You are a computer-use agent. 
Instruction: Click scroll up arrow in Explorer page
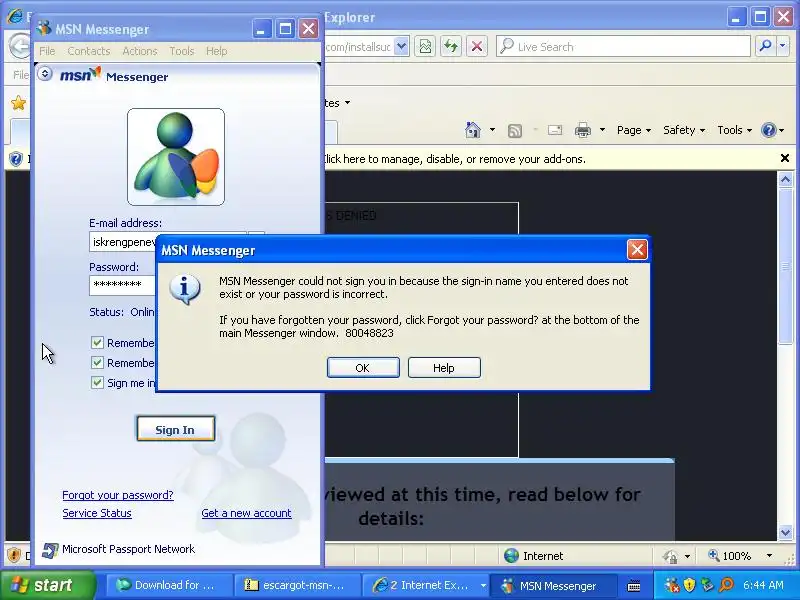pyautogui.click(x=785, y=179)
